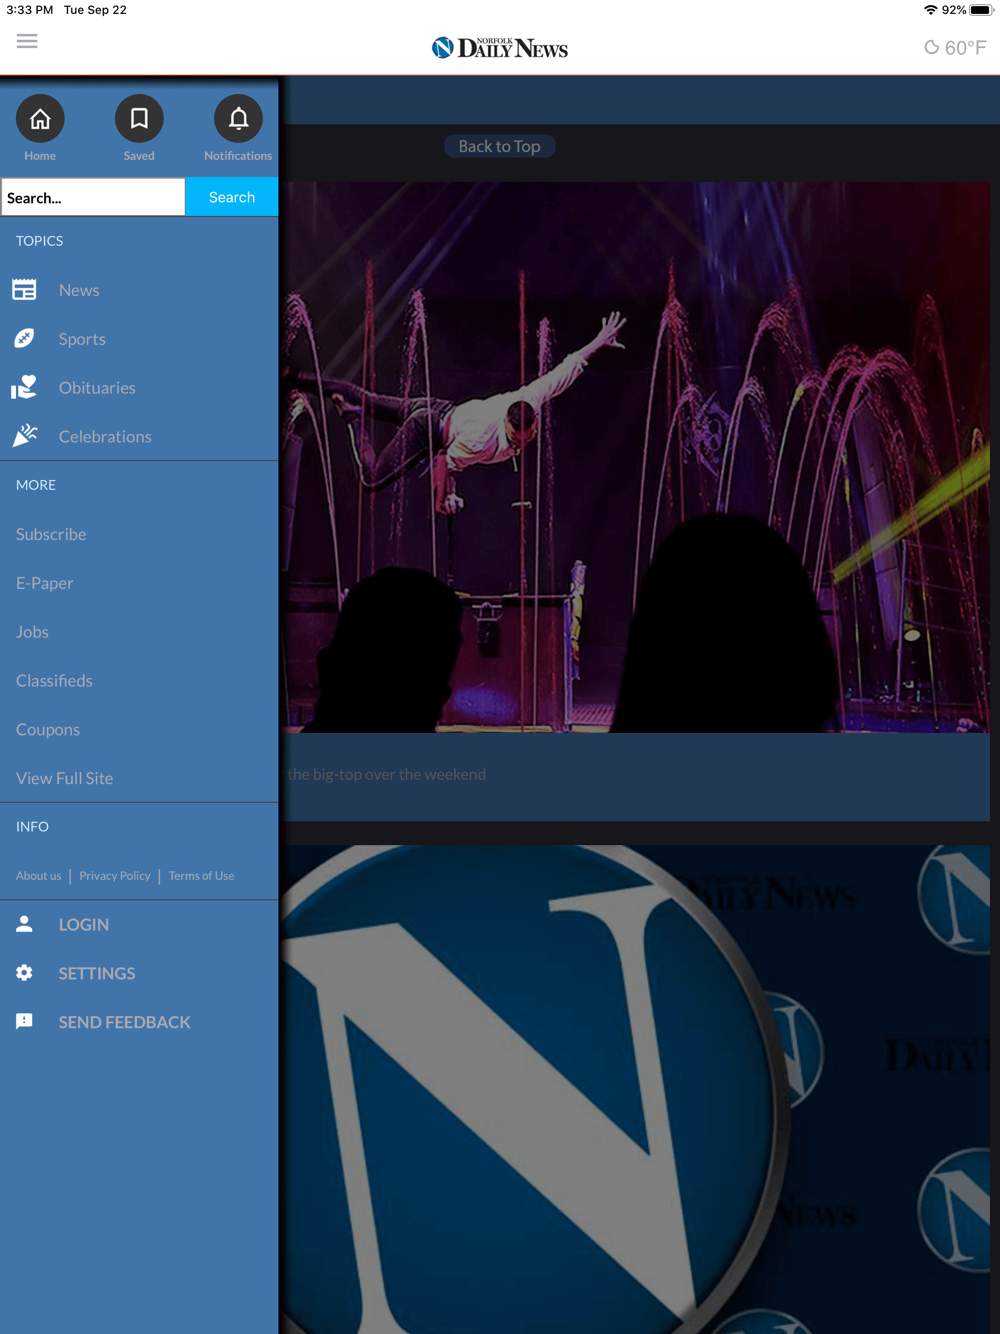1000x1334 pixels.
Task: Open the Saved bookmark icon
Action: [x=139, y=119]
